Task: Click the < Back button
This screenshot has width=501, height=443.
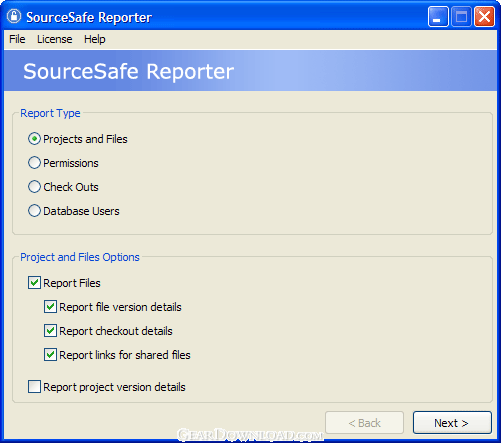Action: 364,423
